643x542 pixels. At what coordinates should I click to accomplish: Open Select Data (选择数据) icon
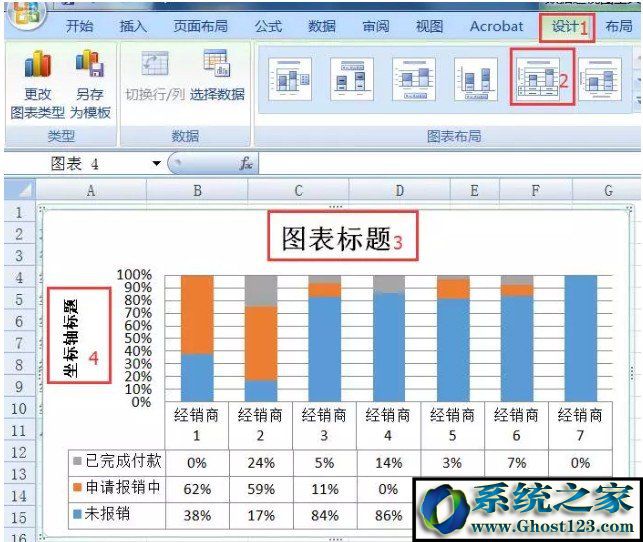point(217,76)
